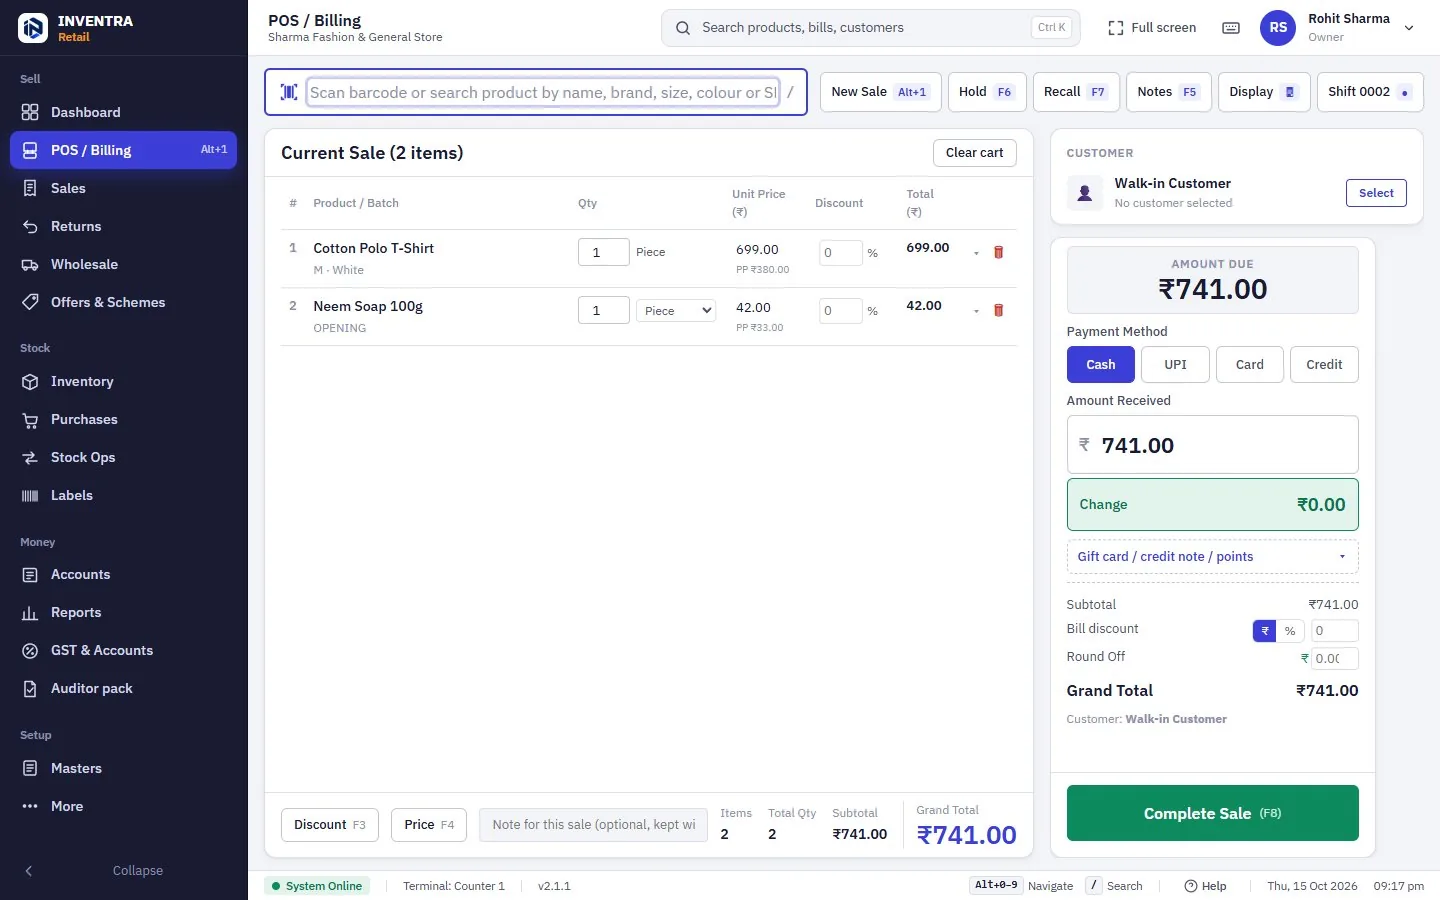Click the keyboard shortcuts icon in header
Viewport: 1440px width, 900px height.
1231,28
